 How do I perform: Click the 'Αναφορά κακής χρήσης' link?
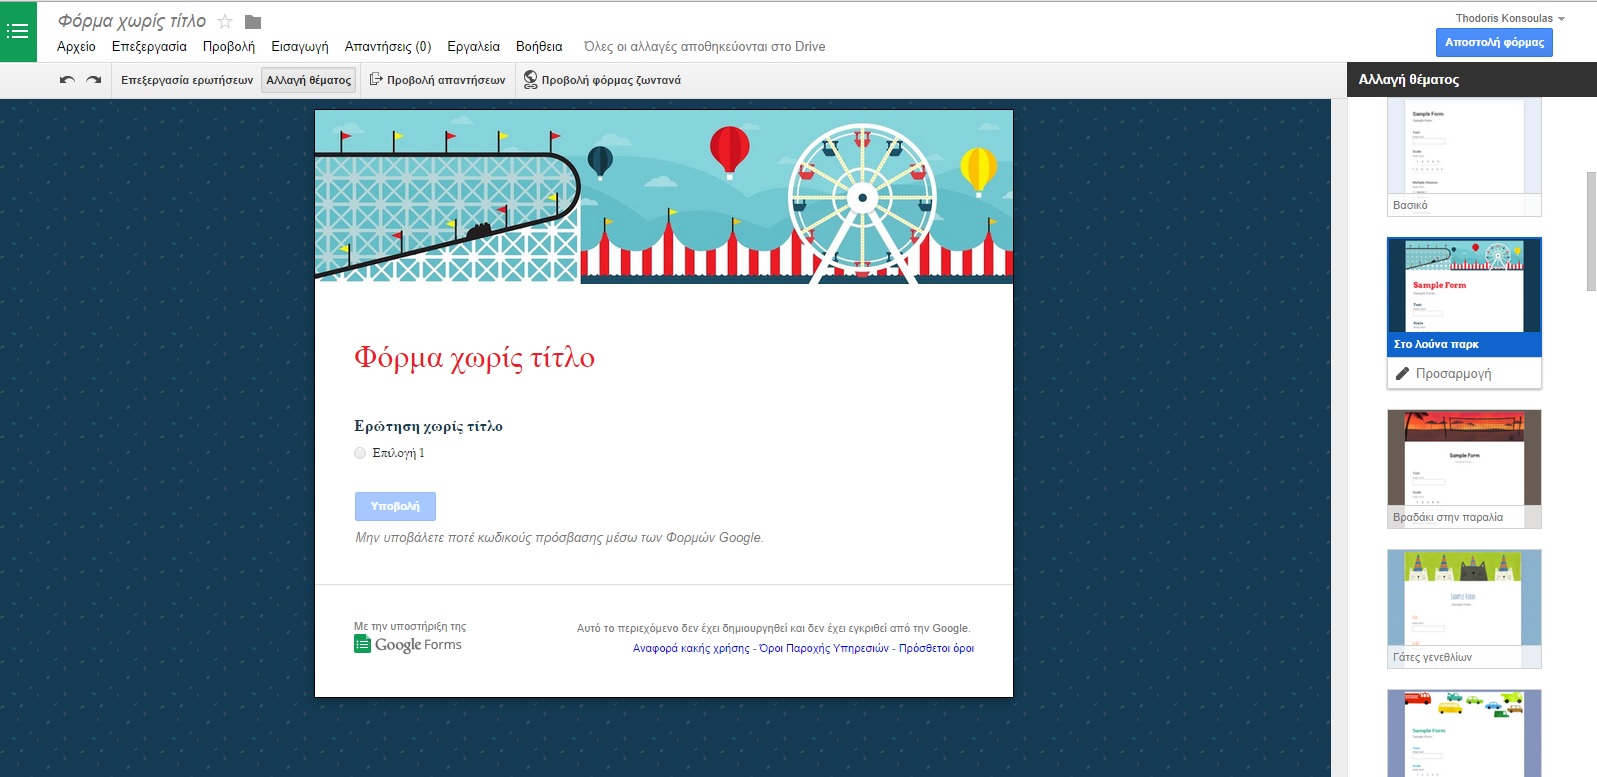pyautogui.click(x=691, y=648)
